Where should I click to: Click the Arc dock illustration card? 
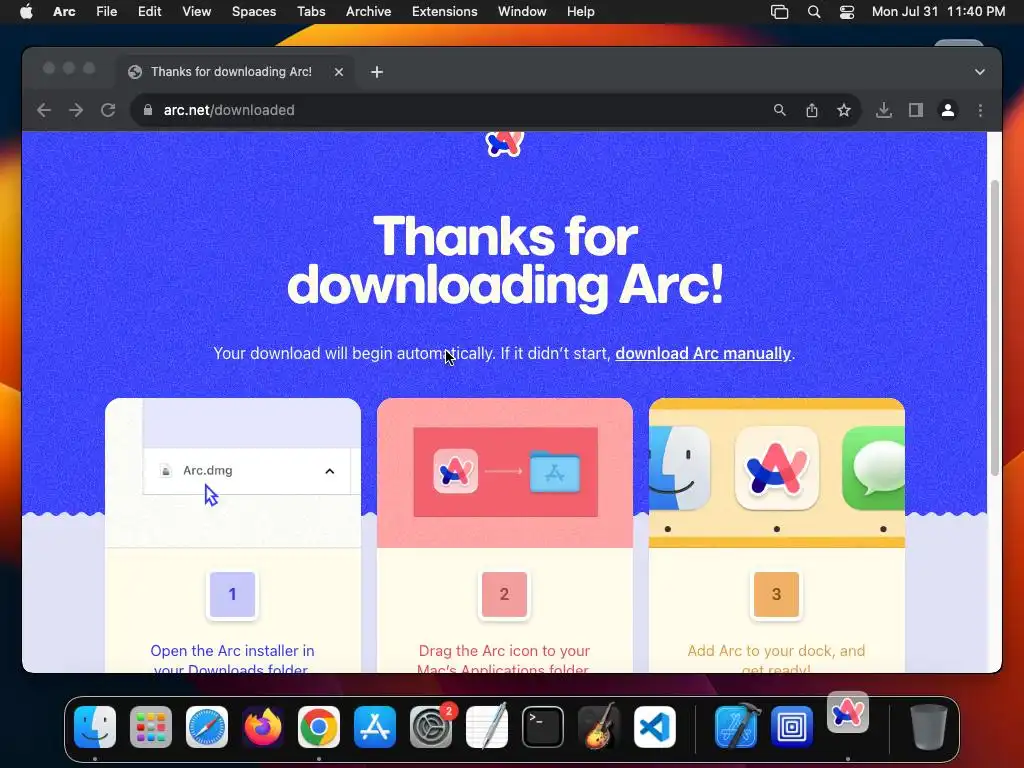pos(776,473)
